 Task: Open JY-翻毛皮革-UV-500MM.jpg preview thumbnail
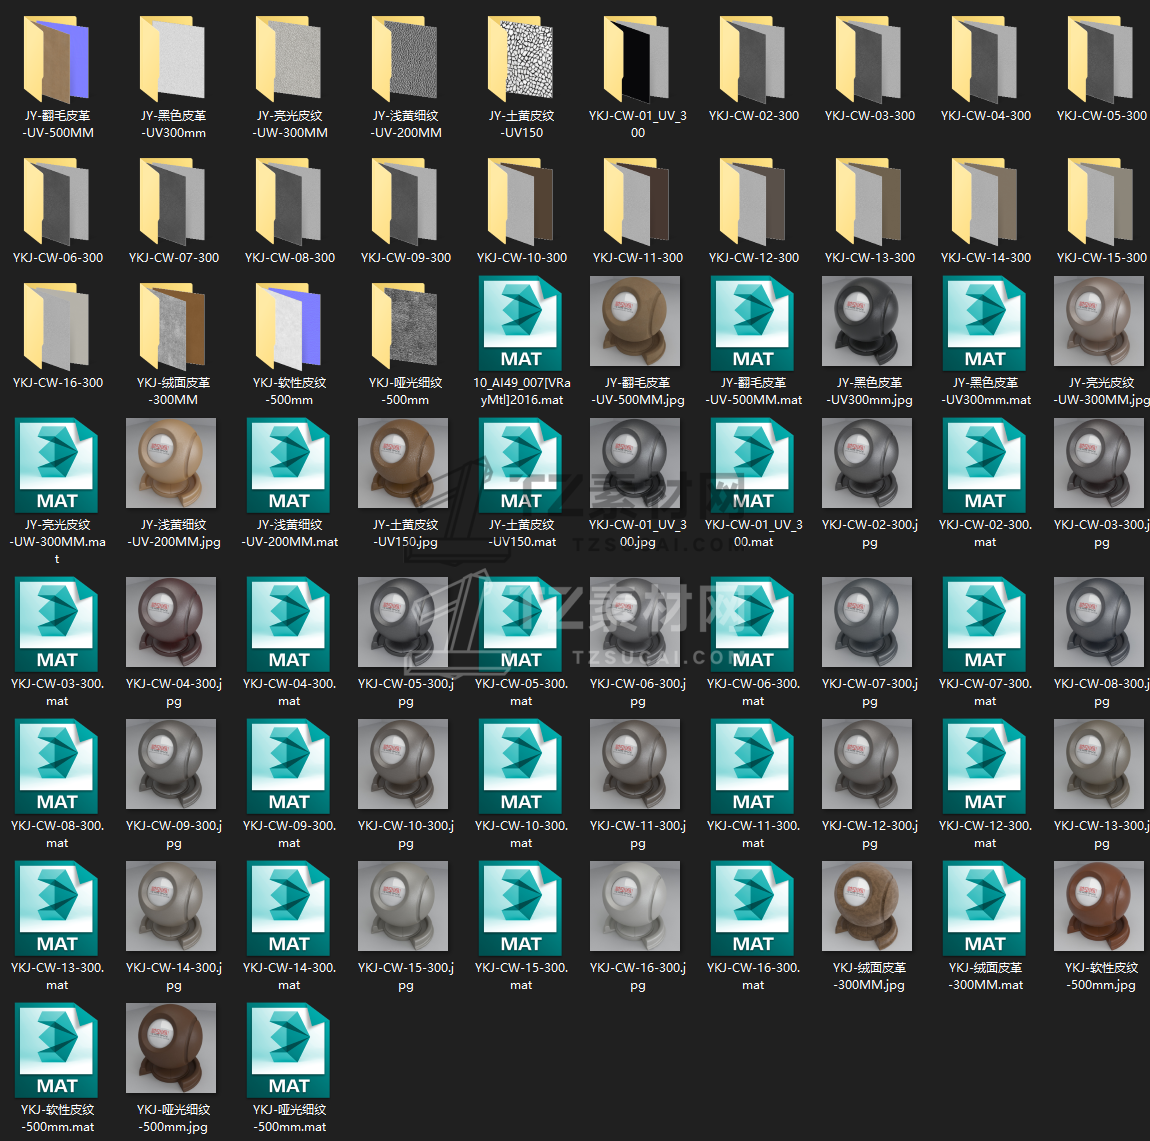pos(635,321)
